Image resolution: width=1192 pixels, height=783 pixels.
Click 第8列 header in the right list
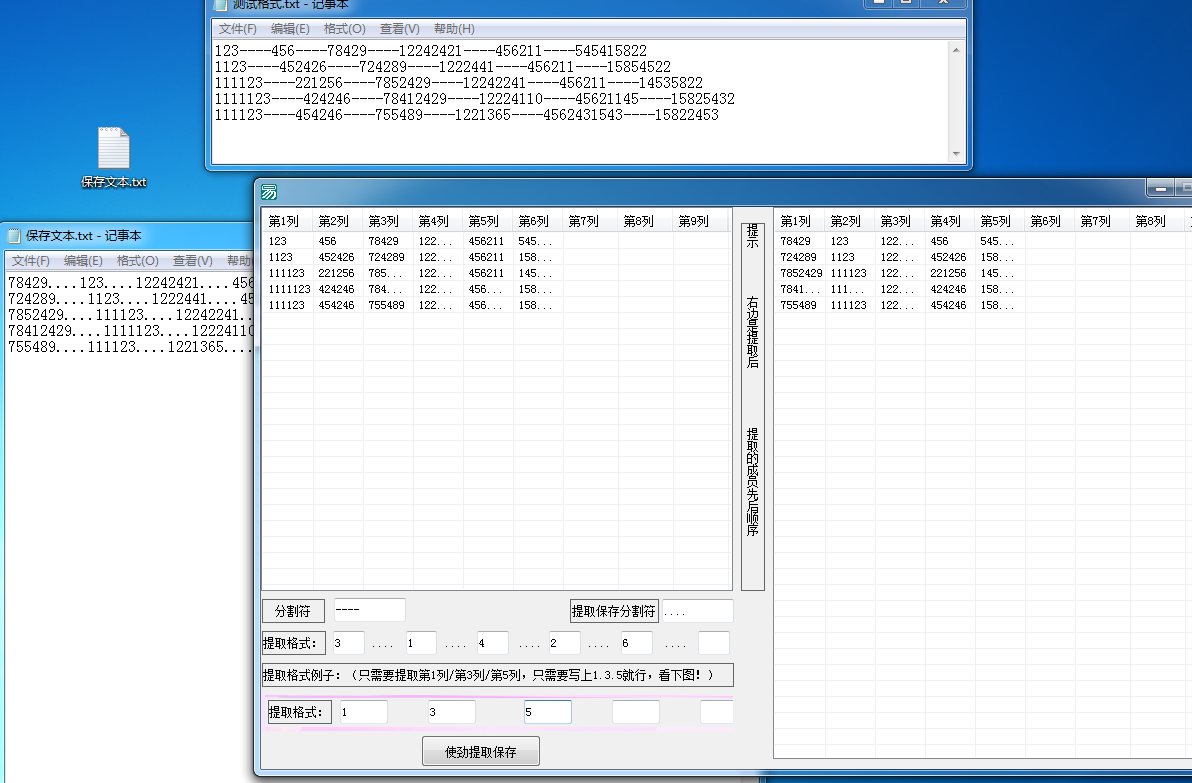coord(1157,221)
